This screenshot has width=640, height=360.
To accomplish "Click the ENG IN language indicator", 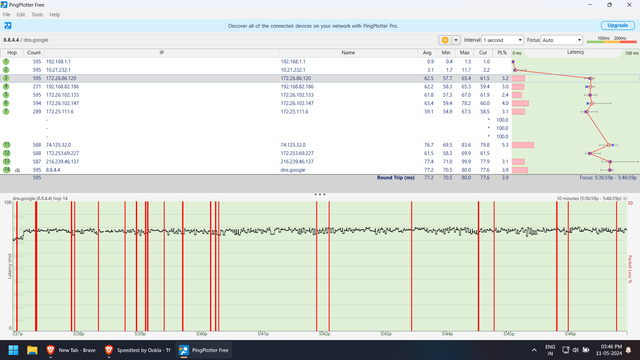I will (550, 350).
